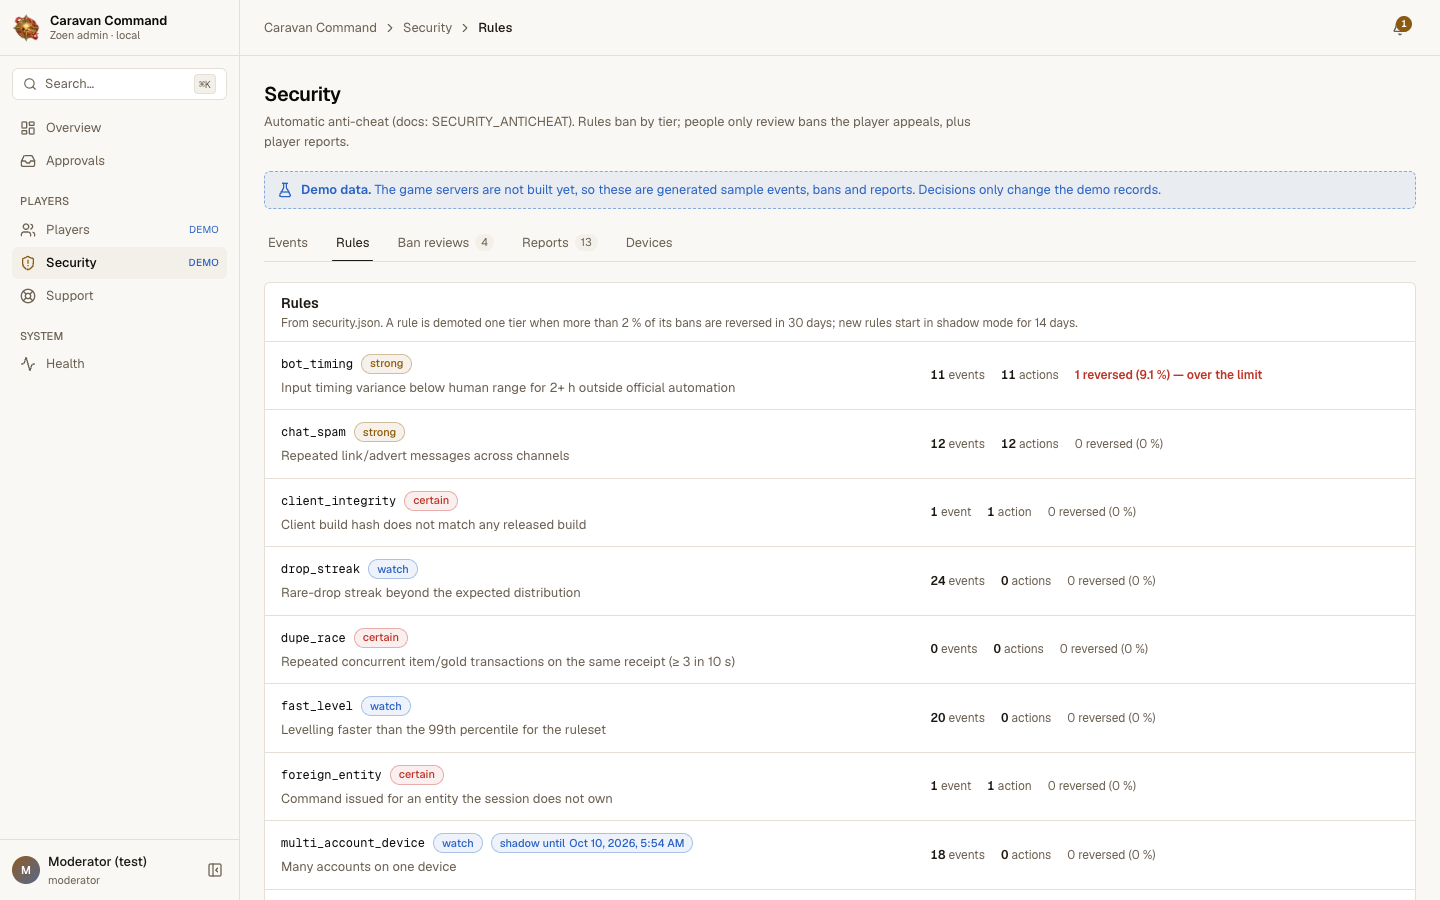Open the notifications bell
This screenshot has height=900, width=1440.
coord(1400,27)
